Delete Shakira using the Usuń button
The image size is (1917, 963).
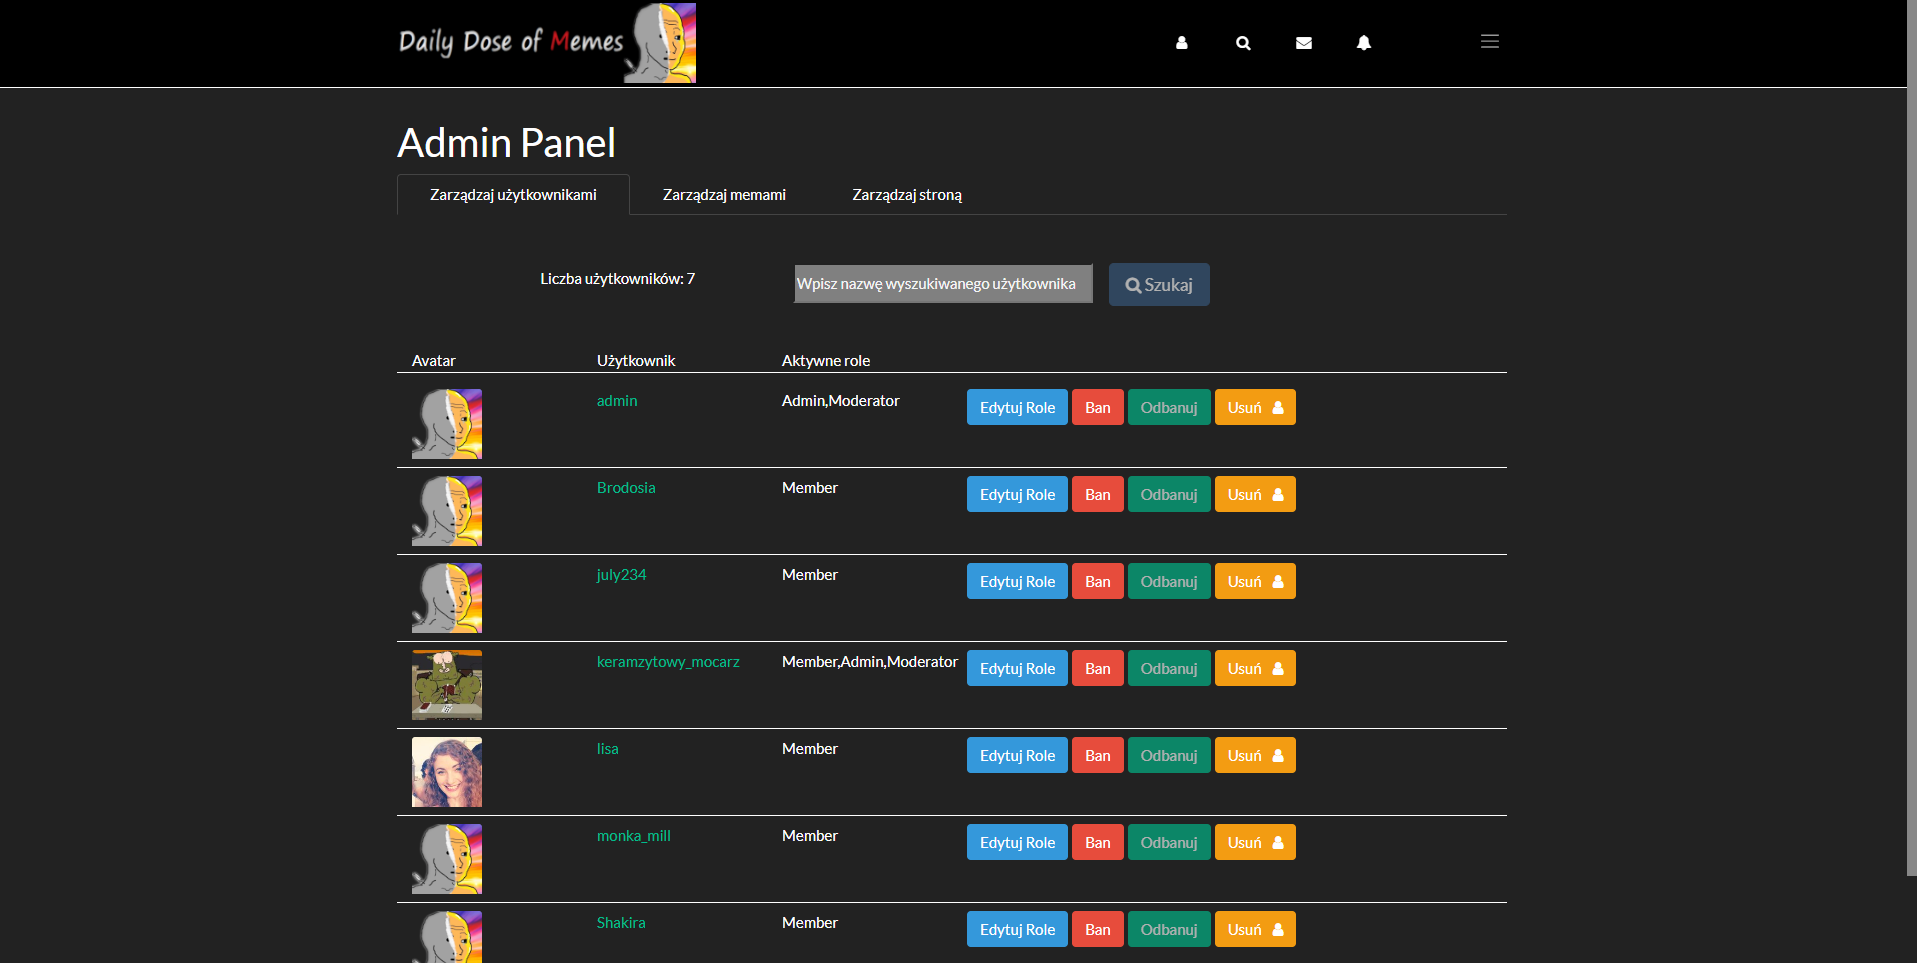tap(1254, 929)
